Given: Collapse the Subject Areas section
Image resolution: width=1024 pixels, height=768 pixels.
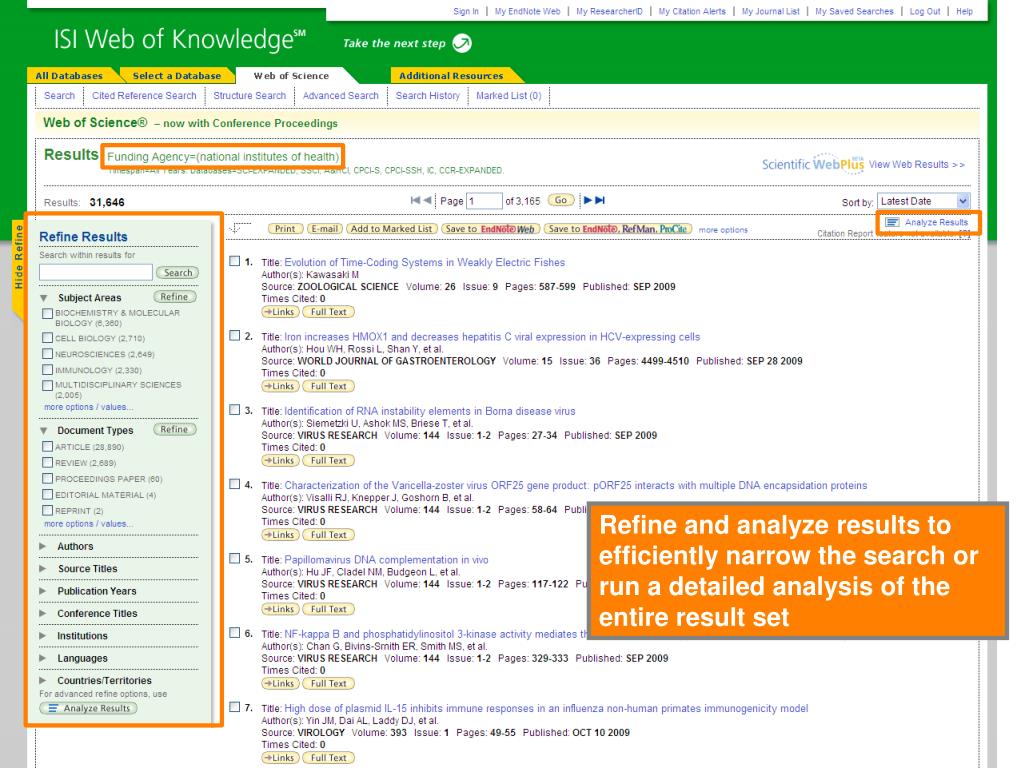Looking at the screenshot, I should [x=44, y=298].
